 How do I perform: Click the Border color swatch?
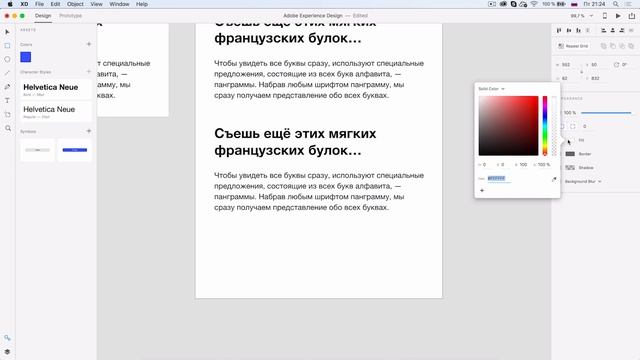click(570, 154)
